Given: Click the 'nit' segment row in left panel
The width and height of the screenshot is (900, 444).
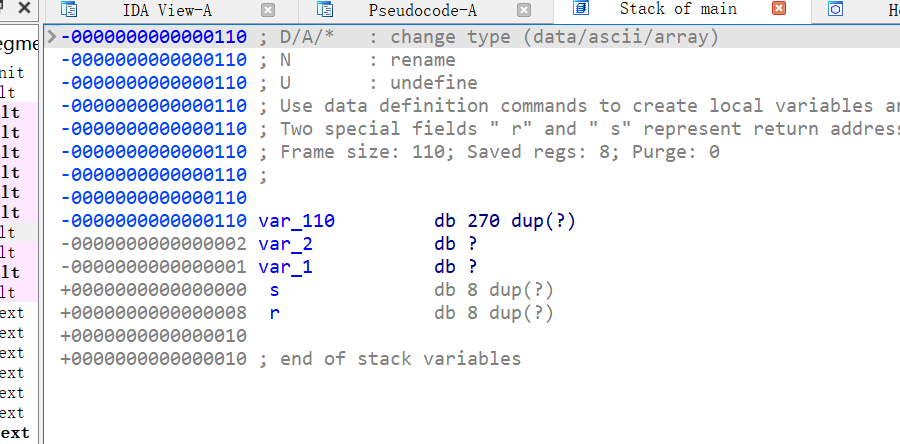Looking at the screenshot, I should pyautogui.click(x=12, y=73).
